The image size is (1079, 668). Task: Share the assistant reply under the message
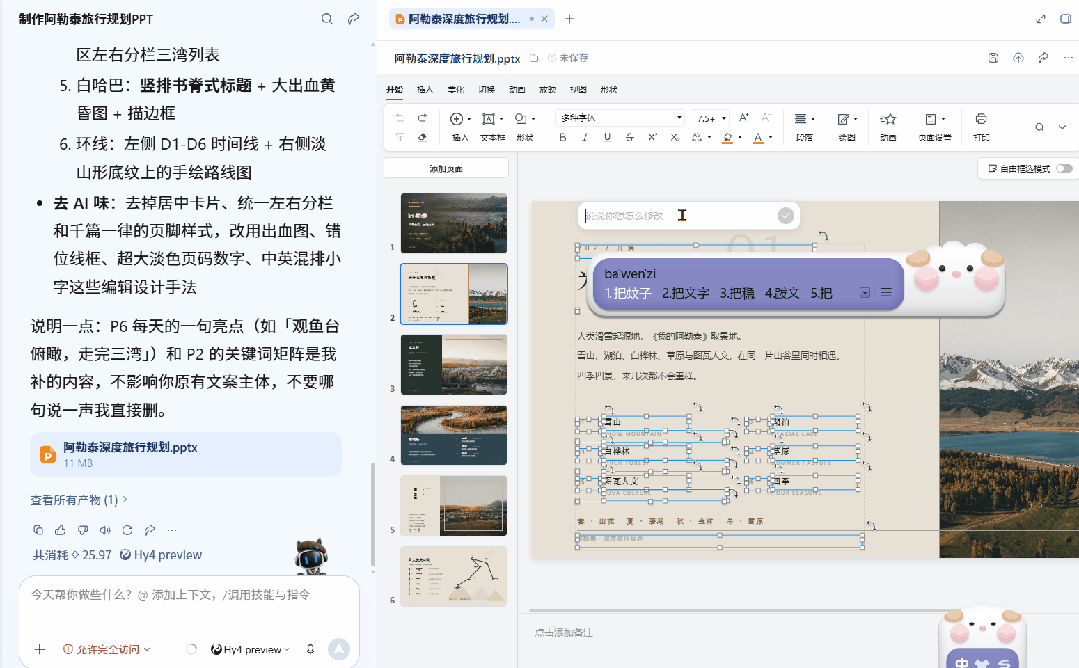(149, 530)
